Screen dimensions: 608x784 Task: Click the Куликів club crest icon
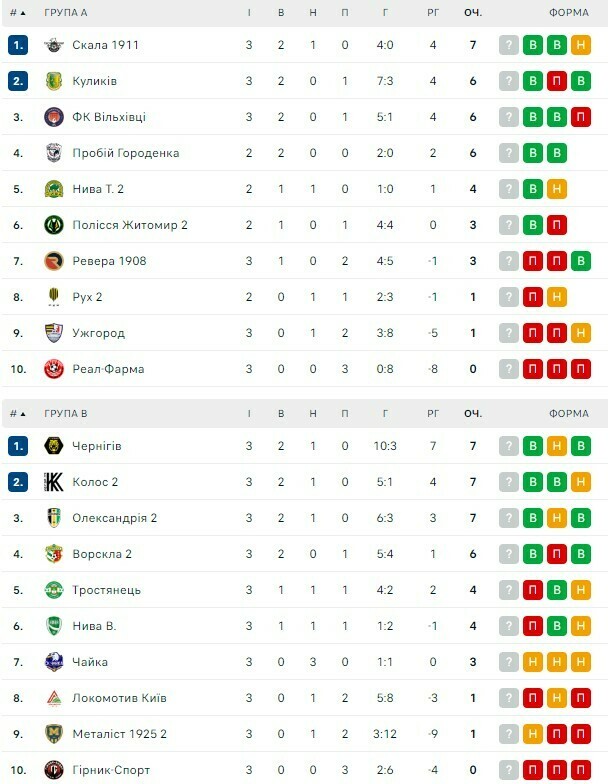pyautogui.click(x=54, y=81)
